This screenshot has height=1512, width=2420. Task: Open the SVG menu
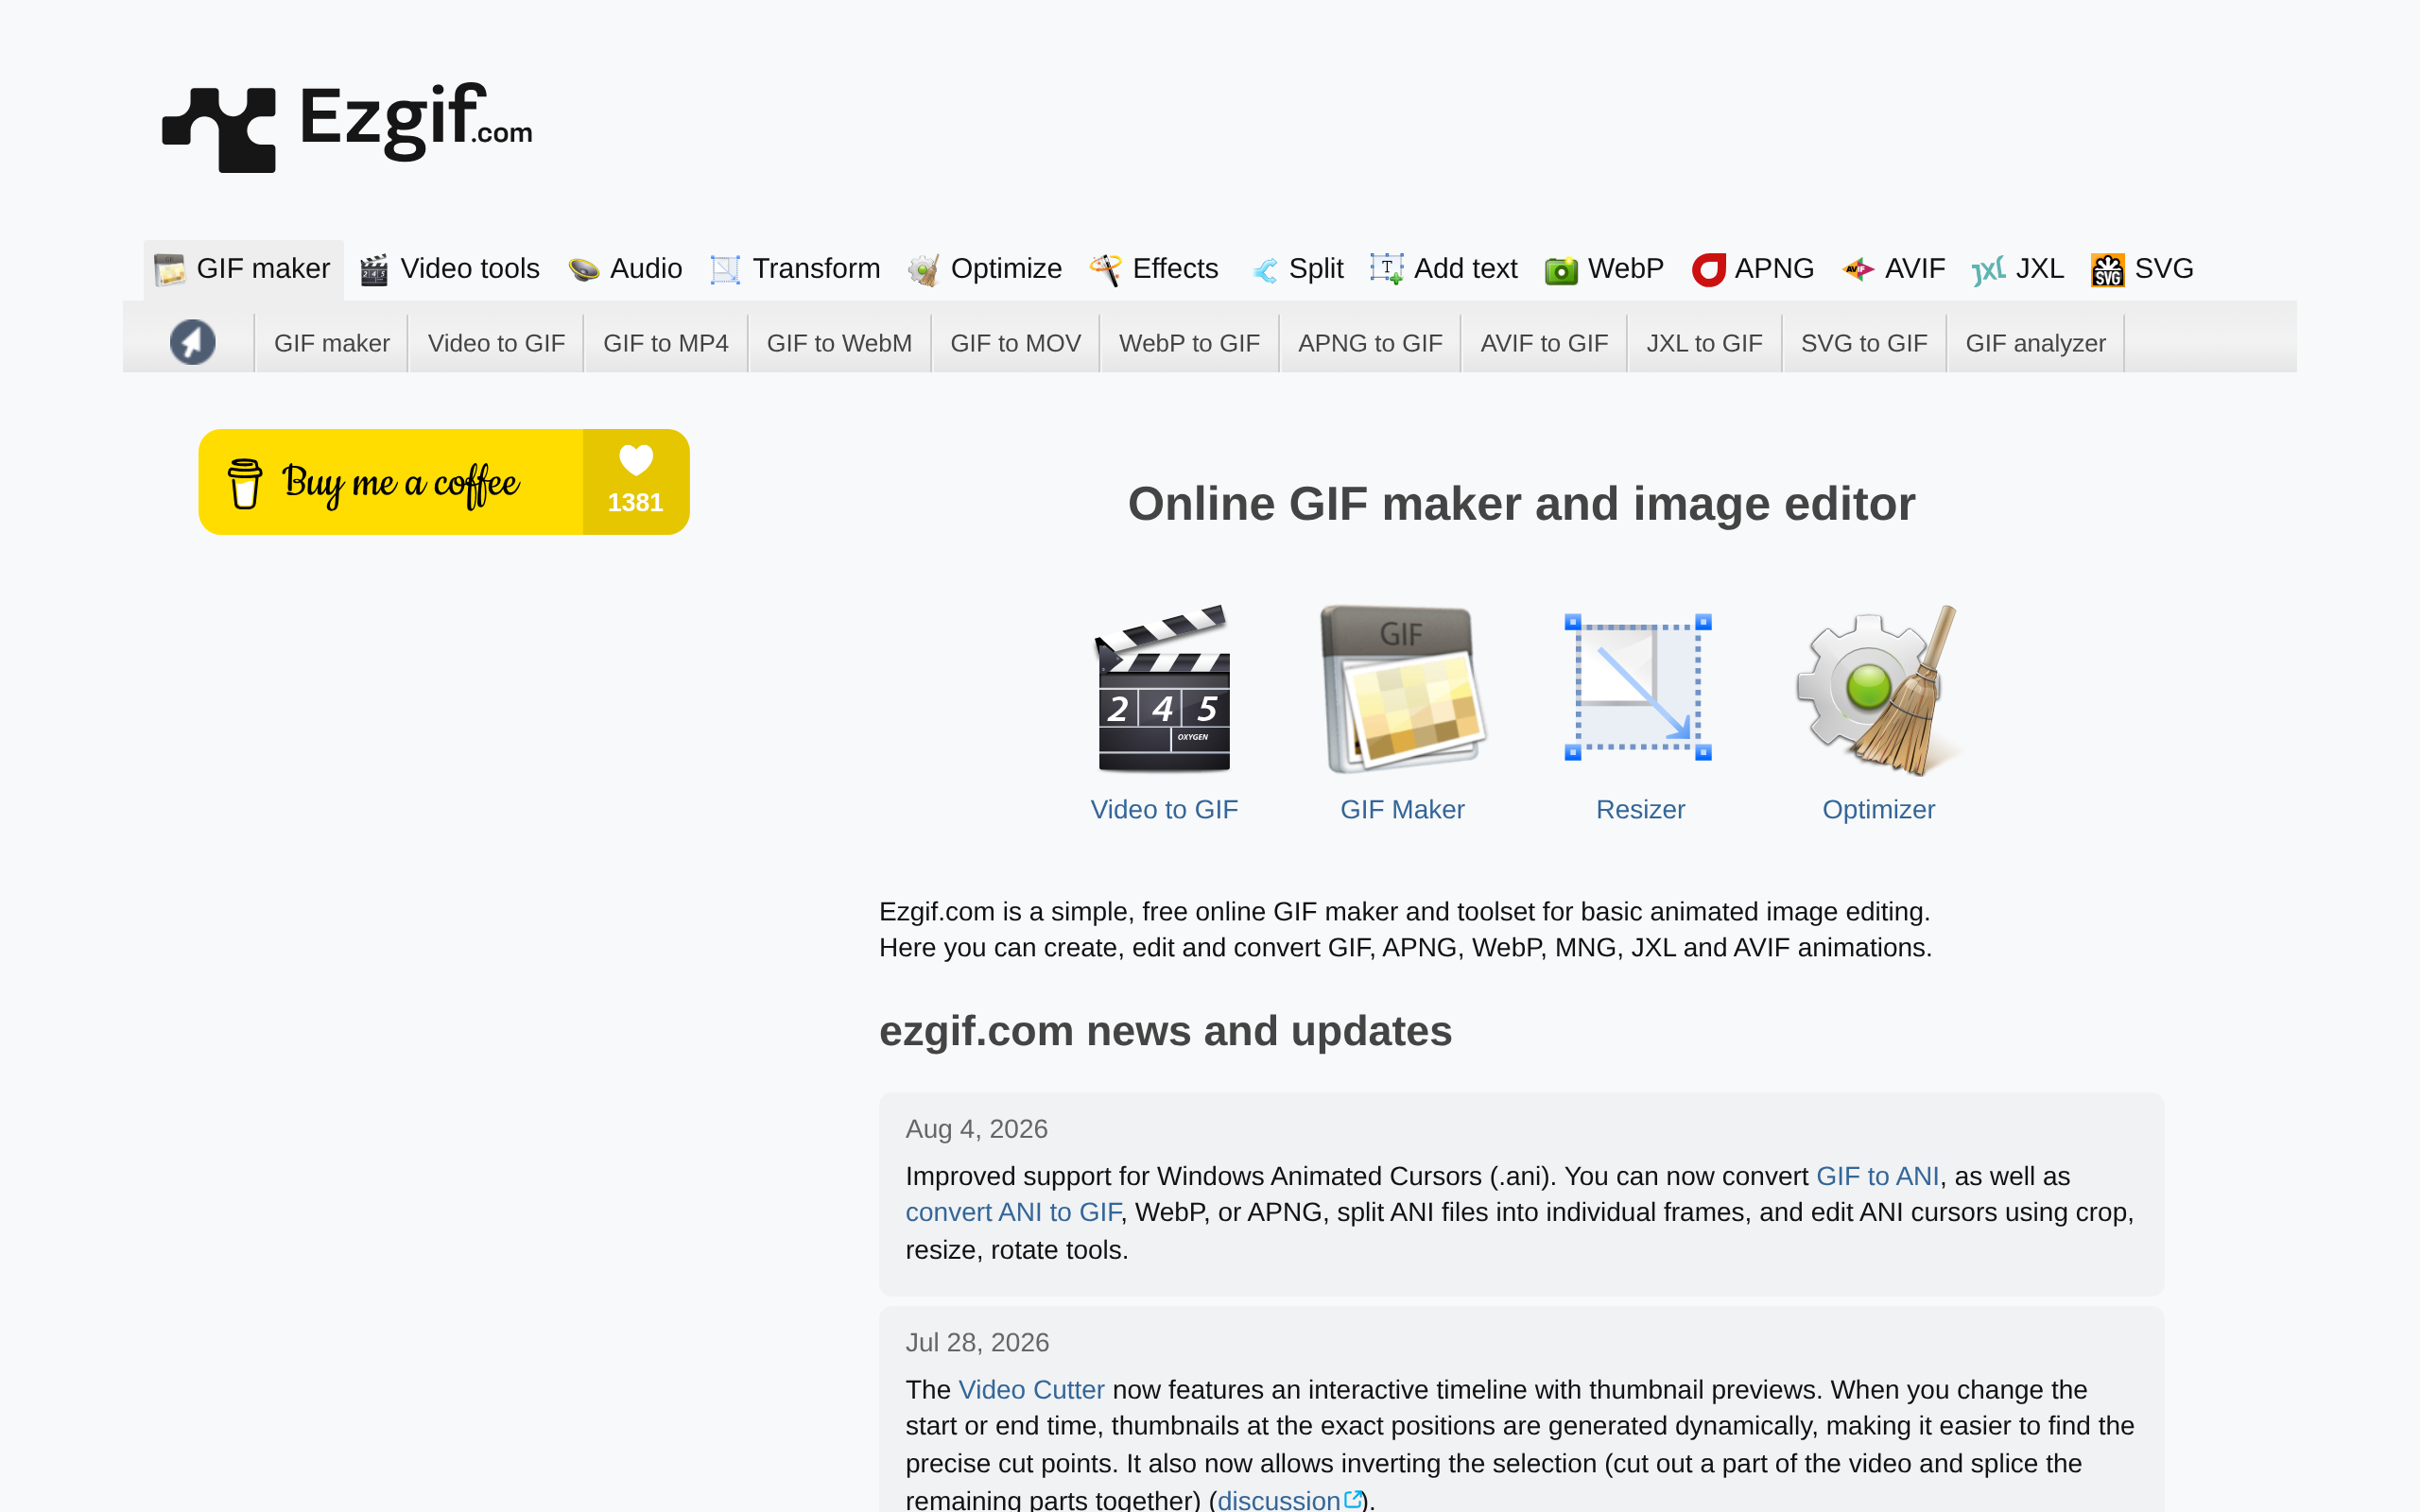2142,269
